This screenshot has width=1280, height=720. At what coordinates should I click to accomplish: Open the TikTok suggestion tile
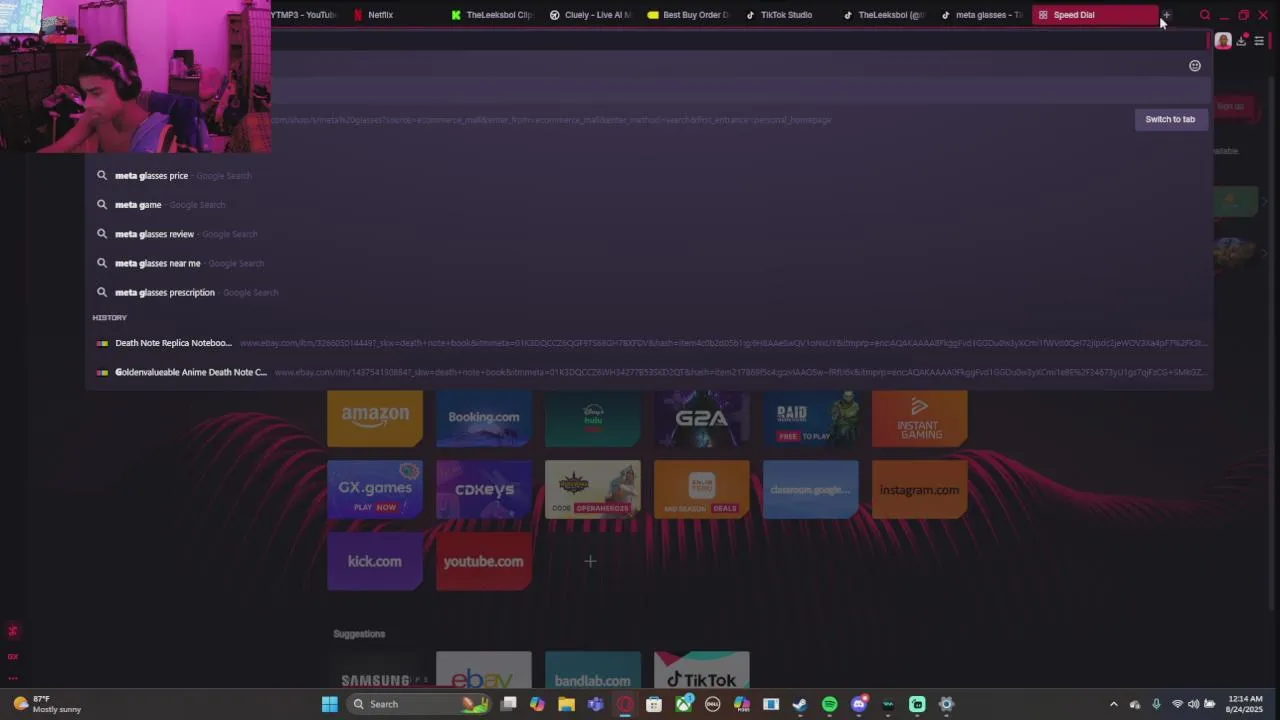702,671
